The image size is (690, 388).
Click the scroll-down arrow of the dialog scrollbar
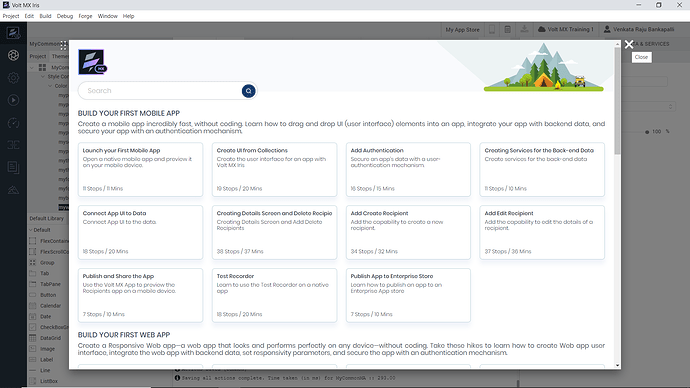[617, 365]
